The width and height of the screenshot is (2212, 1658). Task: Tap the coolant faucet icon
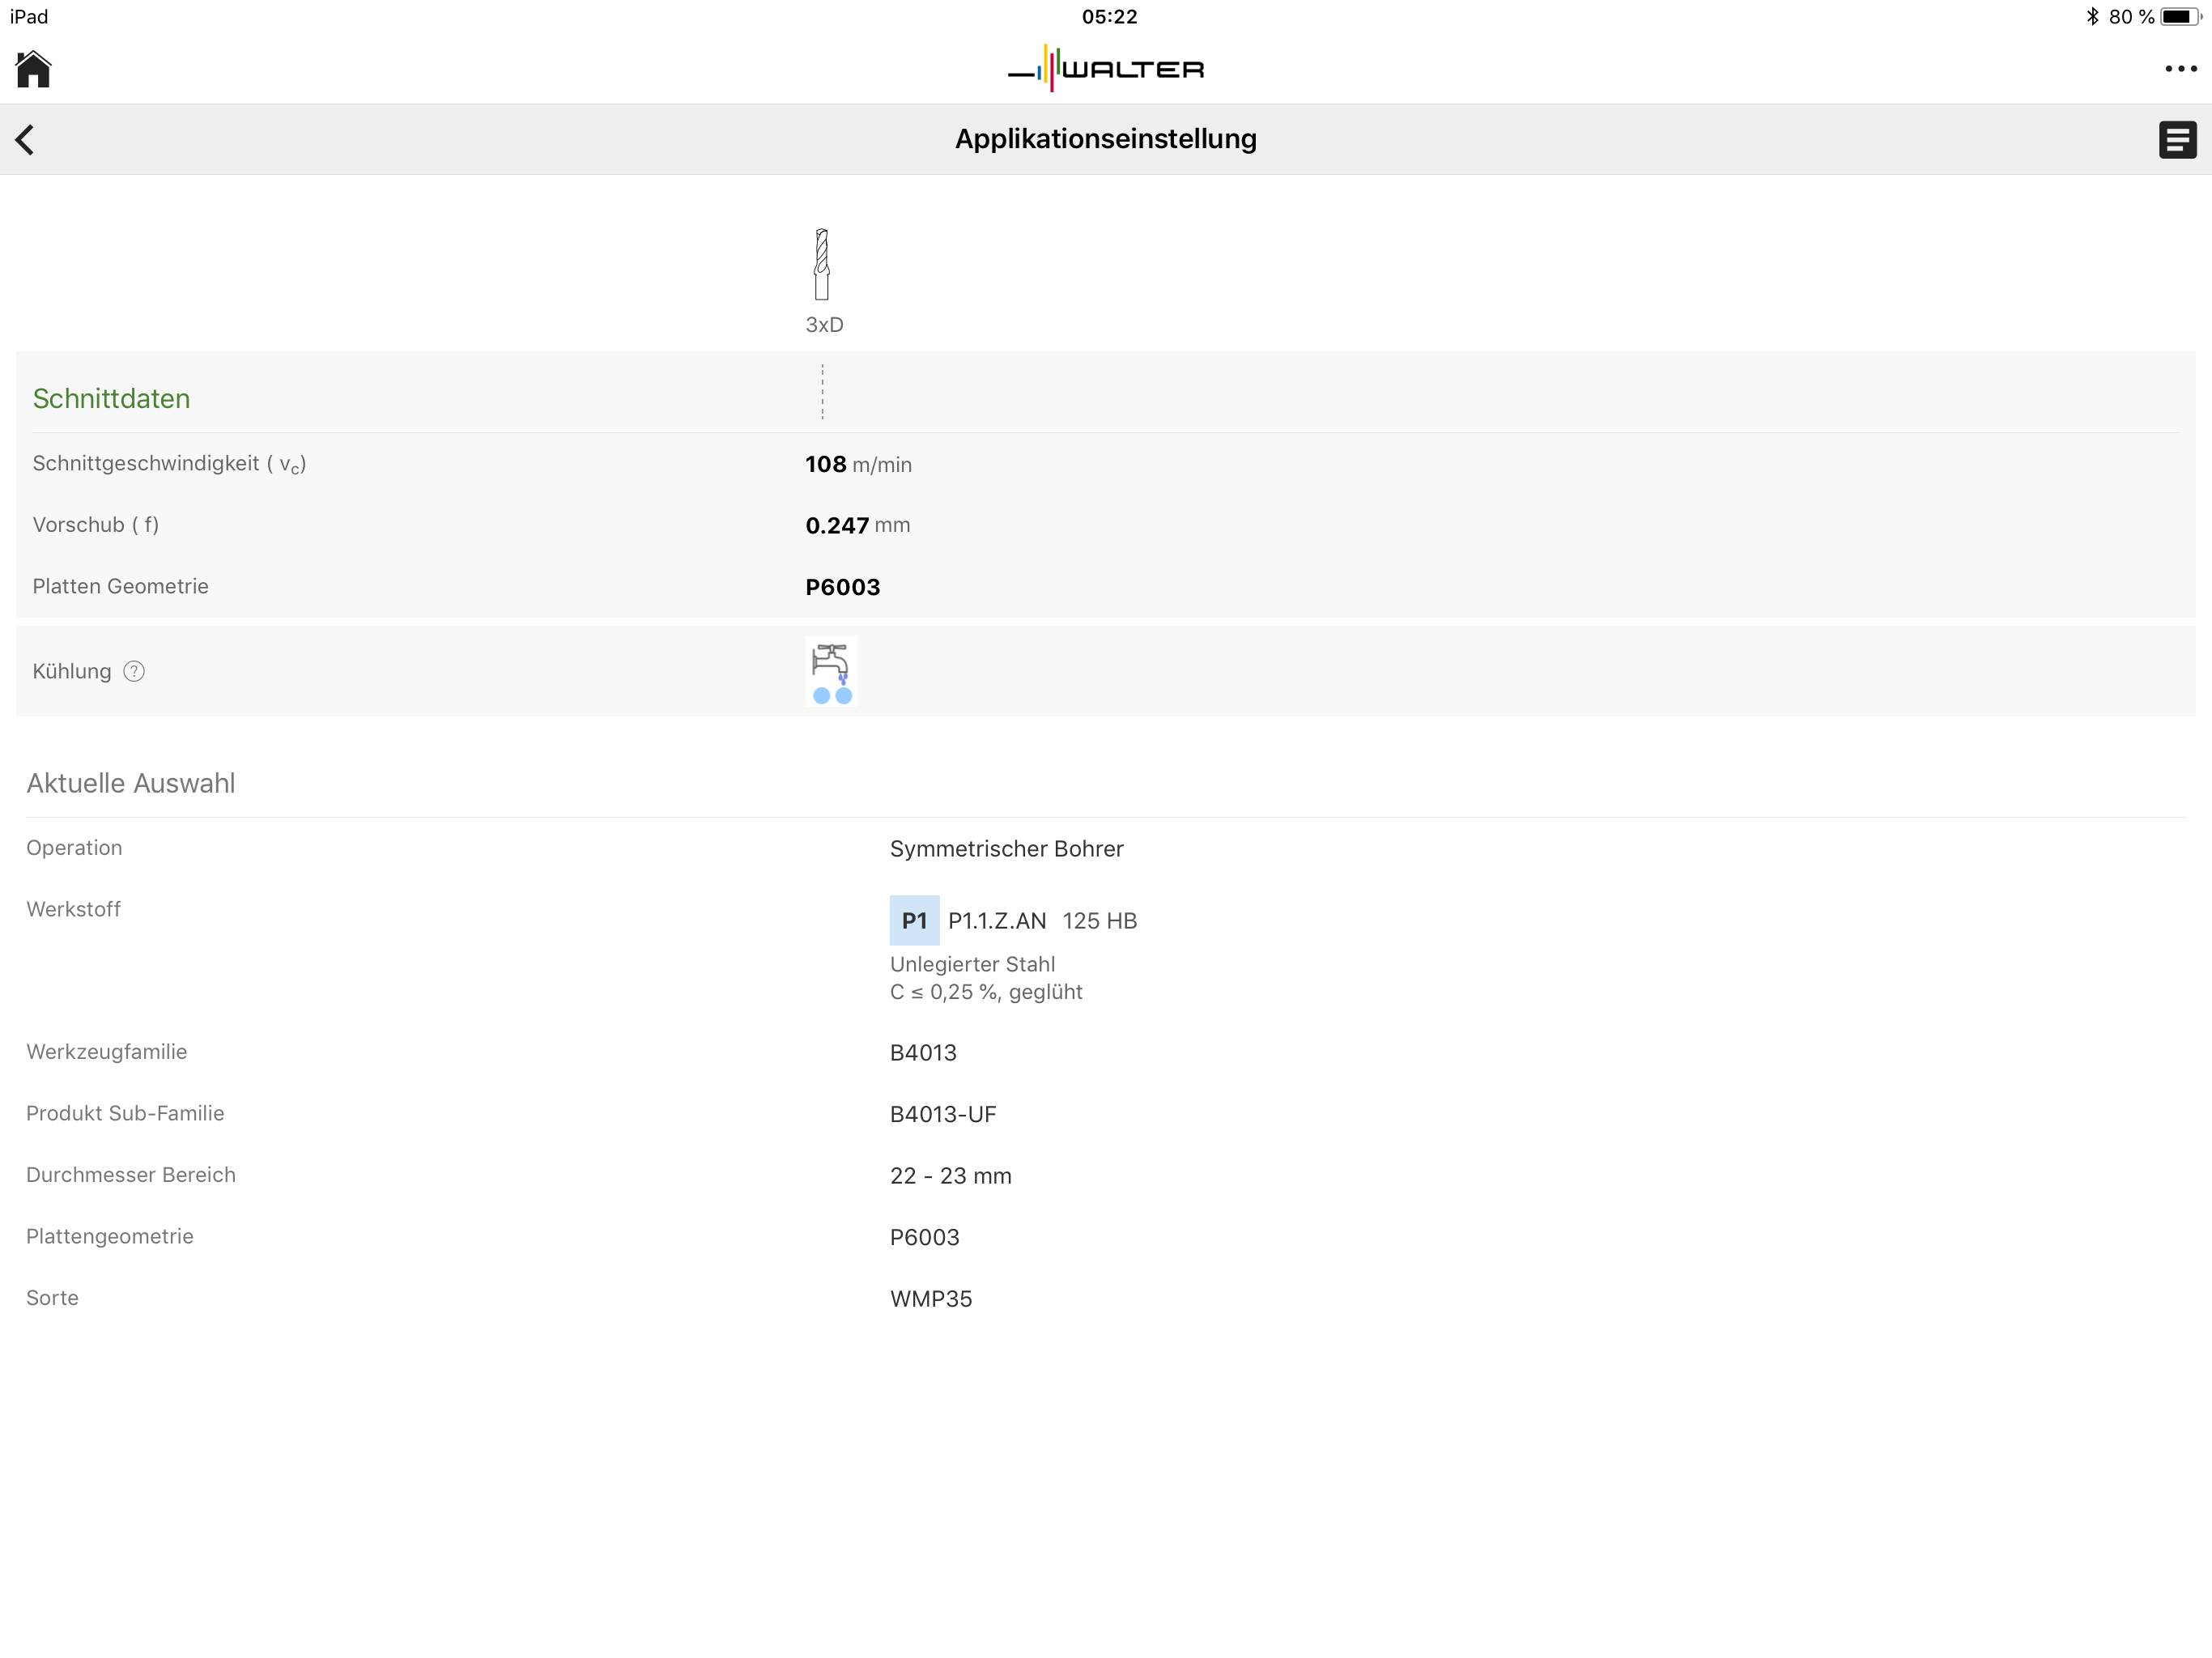tap(830, 671)
